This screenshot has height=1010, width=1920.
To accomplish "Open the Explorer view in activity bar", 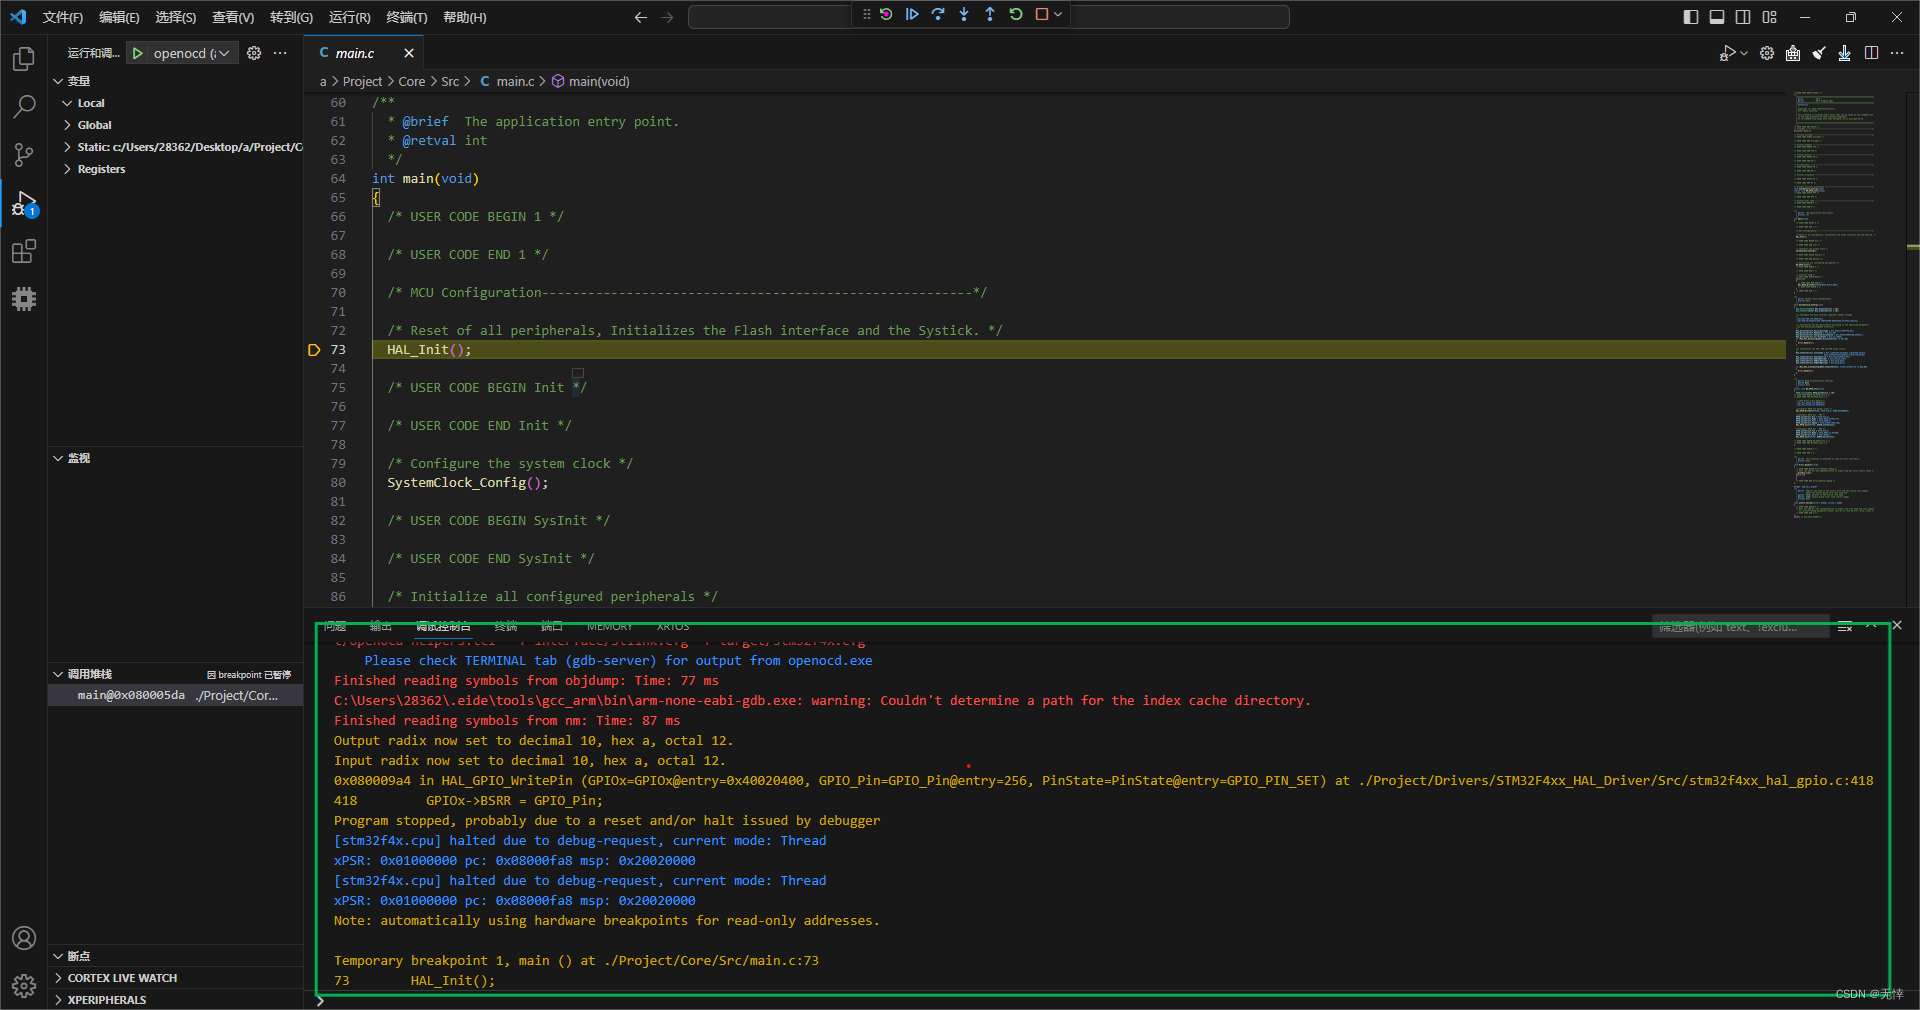I will coord(24,59).
